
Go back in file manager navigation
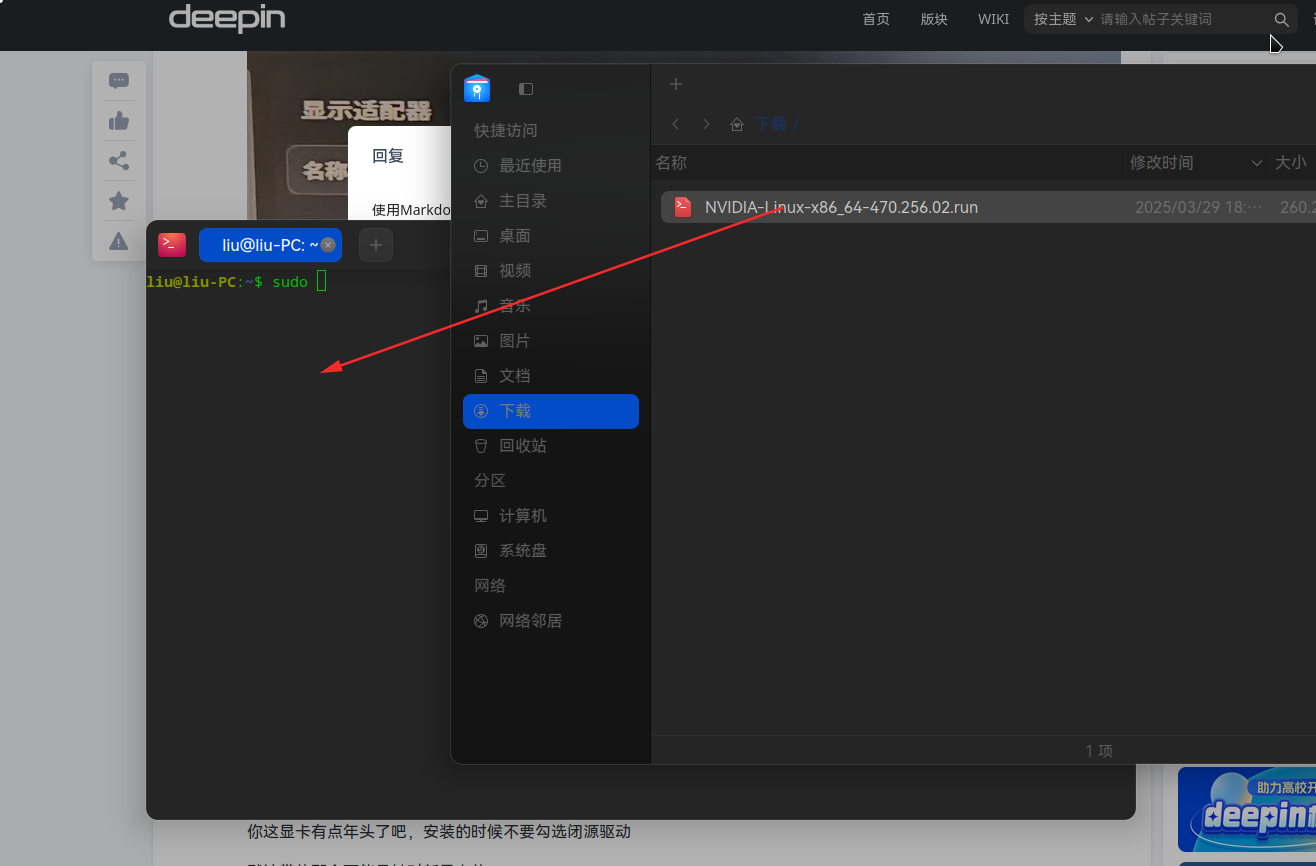676,124
